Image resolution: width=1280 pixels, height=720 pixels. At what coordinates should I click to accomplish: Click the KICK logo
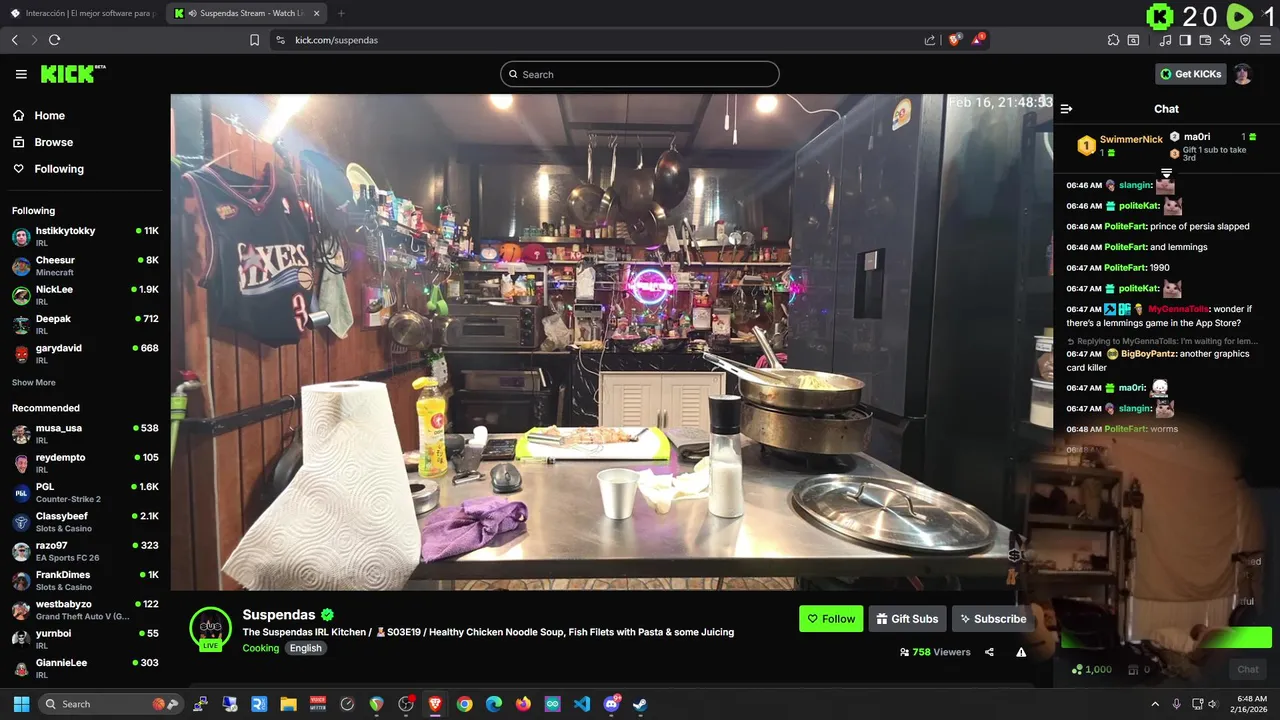73,74
